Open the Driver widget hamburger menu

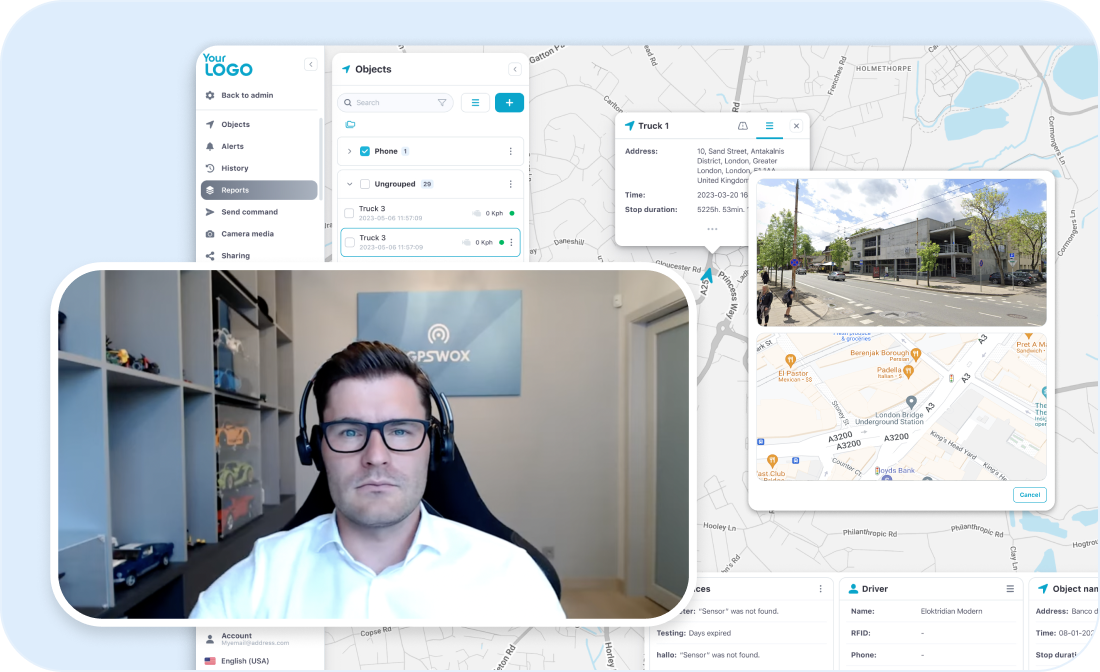click(1010, 589)
